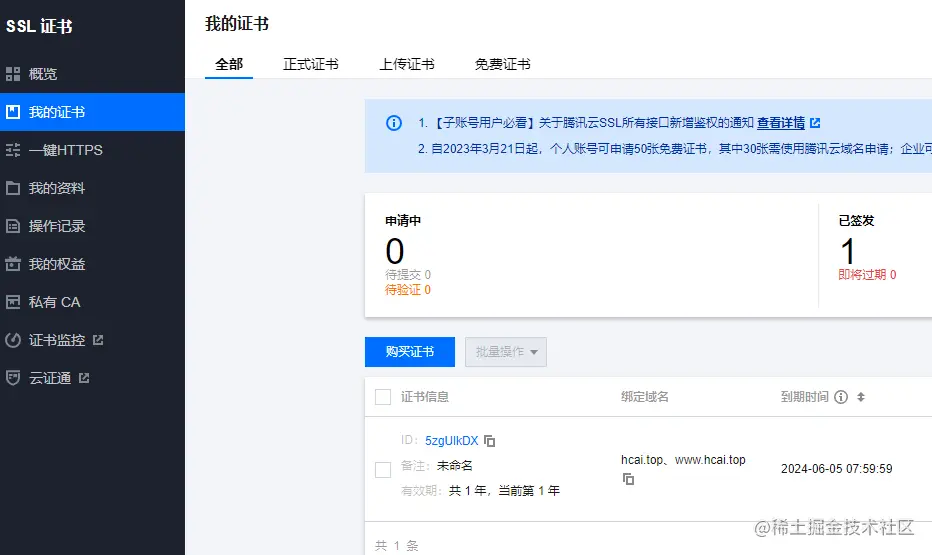The height and width of the screenshot is (555, 932).
Task: Click the 我的证书 bookmark icon
Action: pos(13,112)
